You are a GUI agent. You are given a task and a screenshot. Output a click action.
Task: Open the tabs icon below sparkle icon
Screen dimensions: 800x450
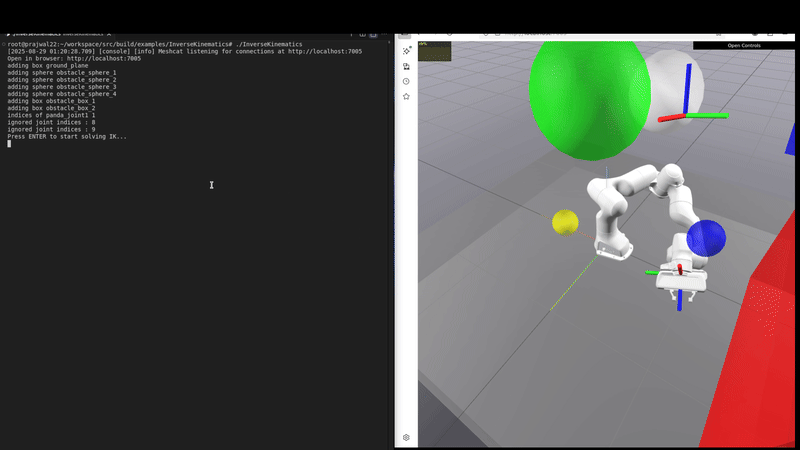tap(406, 66)
